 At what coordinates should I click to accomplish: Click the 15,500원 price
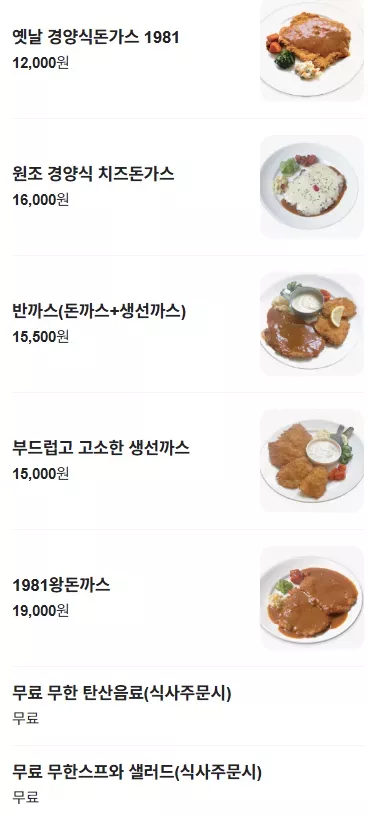[x=41, y=337]
